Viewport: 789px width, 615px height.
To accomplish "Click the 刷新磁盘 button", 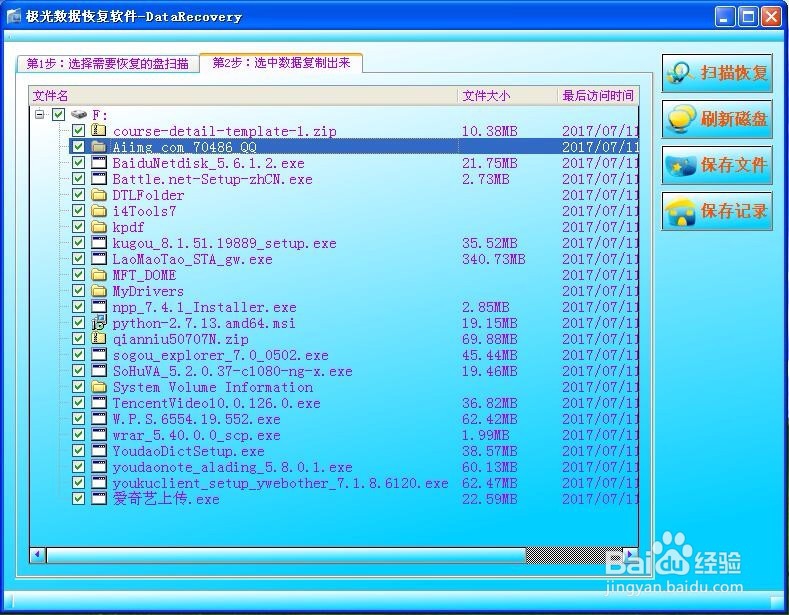I will [717, 119].
